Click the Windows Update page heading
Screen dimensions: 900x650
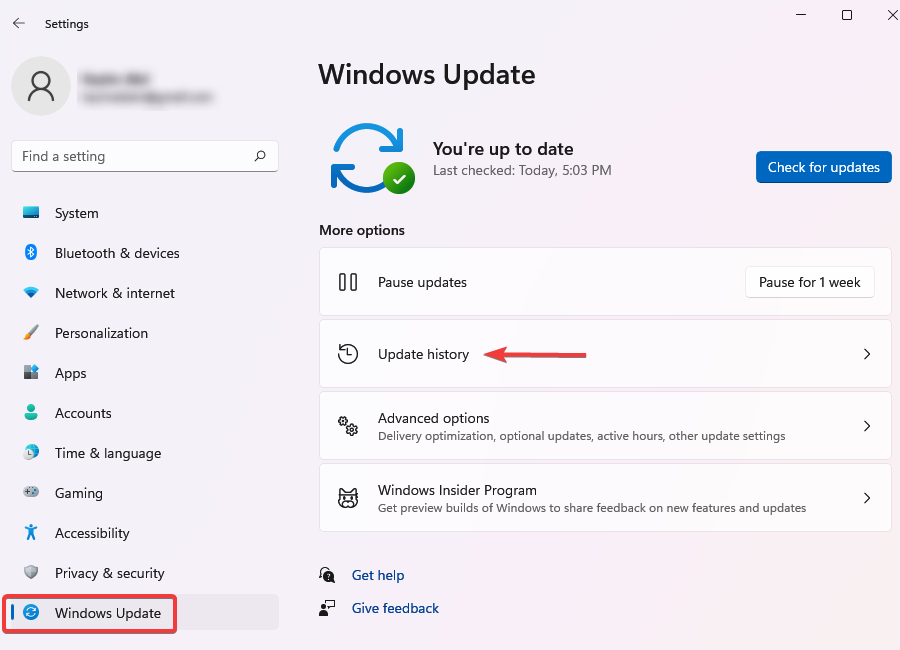tap(426, 75)
